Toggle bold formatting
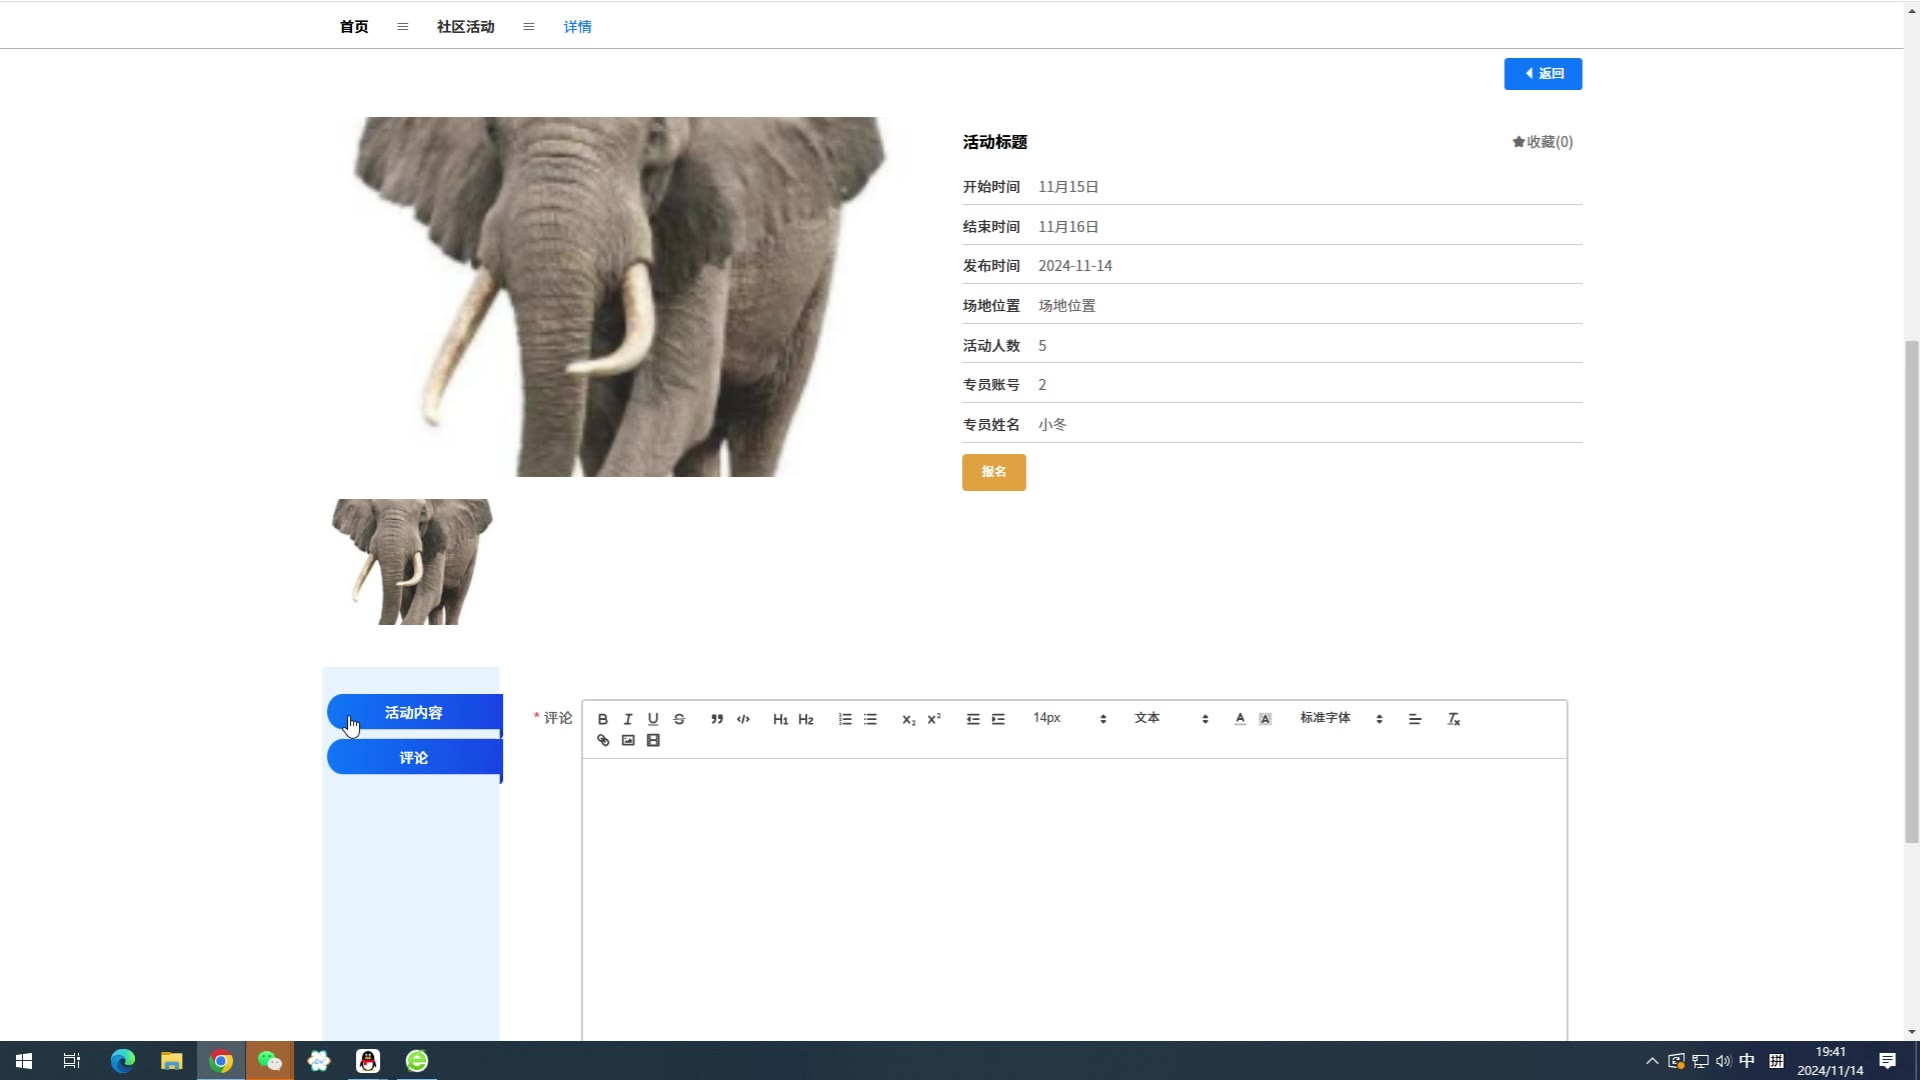The image size is (1920, 1080). pyautogui.click(x=603, y=719)
